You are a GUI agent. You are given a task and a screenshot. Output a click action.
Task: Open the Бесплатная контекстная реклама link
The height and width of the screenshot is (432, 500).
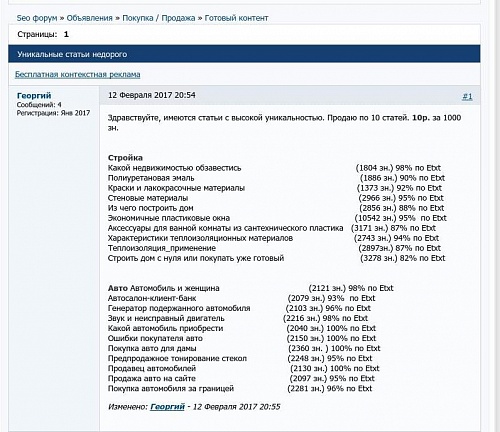(x=78, y=74)
